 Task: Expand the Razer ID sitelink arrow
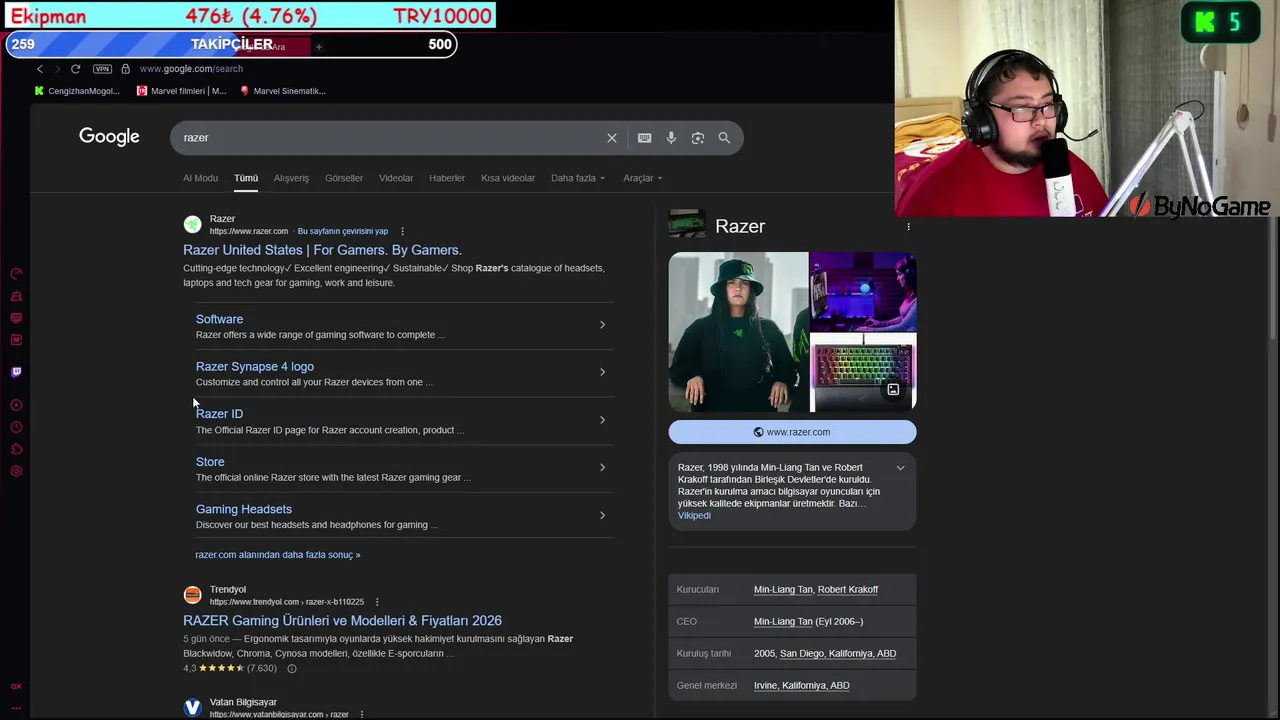(602, 420)
